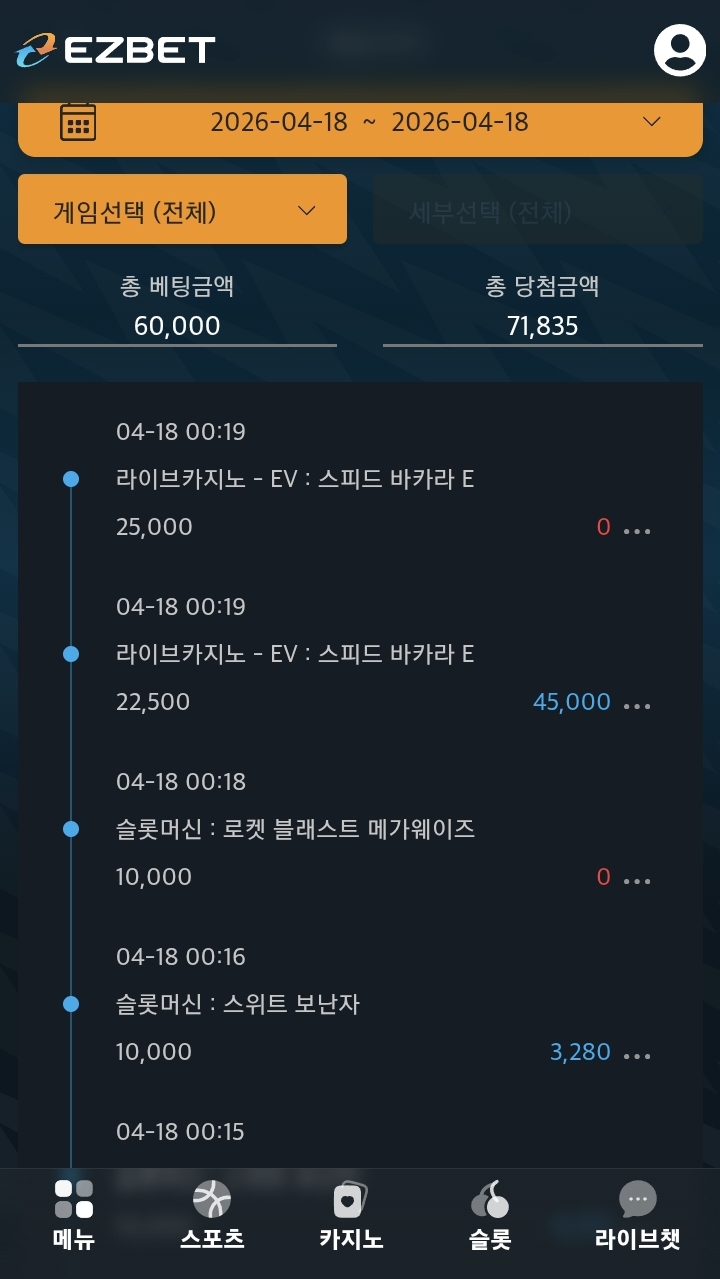Open more options for 25,000 baccarat bet

click(x=637, y=530)
